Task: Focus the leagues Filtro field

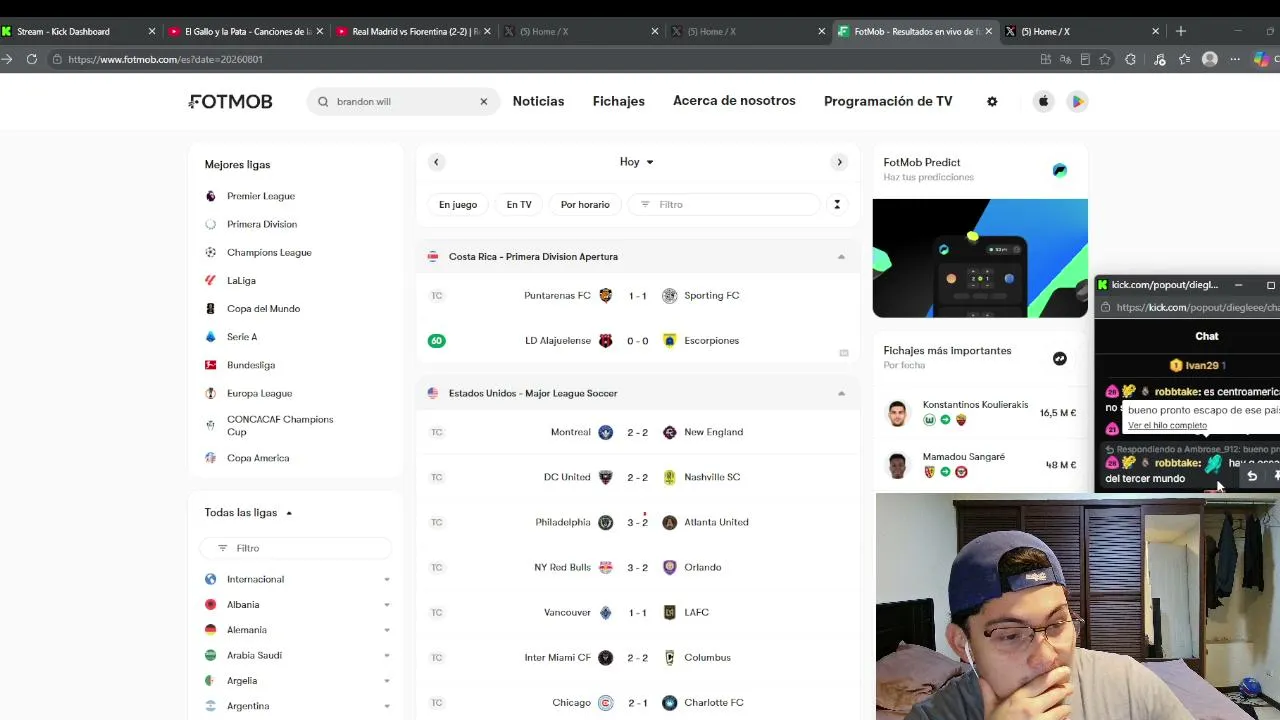Action: (x=295, y=548)
